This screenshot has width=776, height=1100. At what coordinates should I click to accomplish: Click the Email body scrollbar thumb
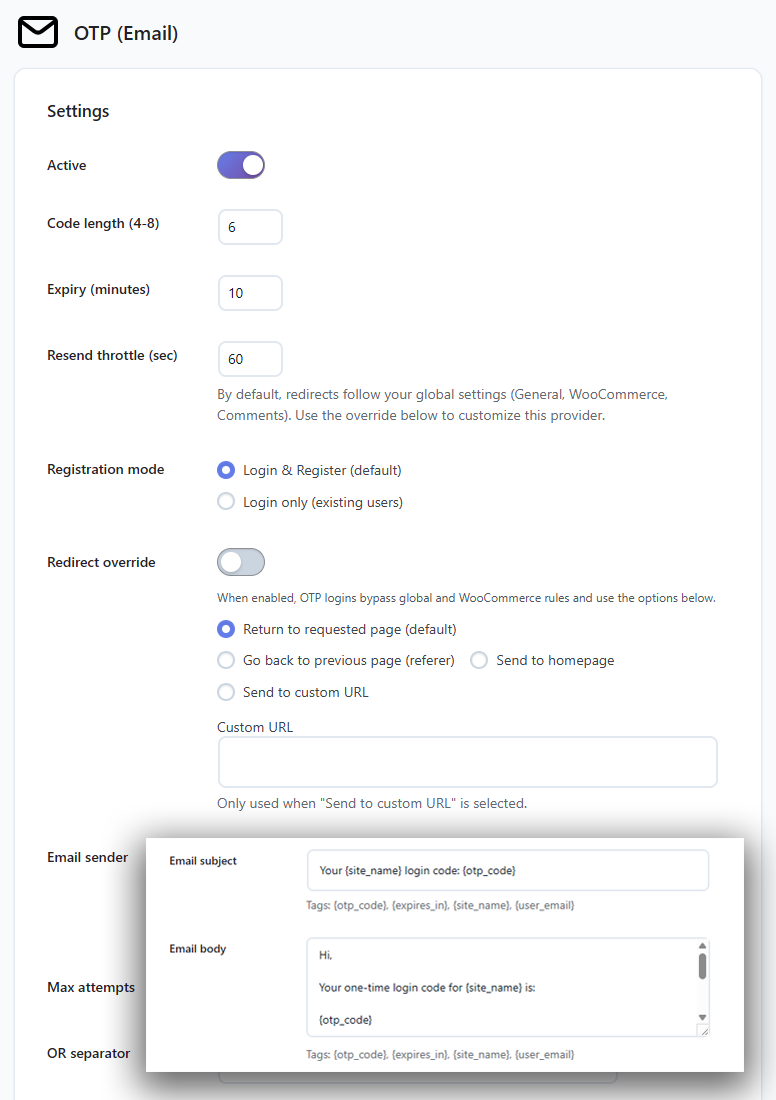[x=702, y=966]
